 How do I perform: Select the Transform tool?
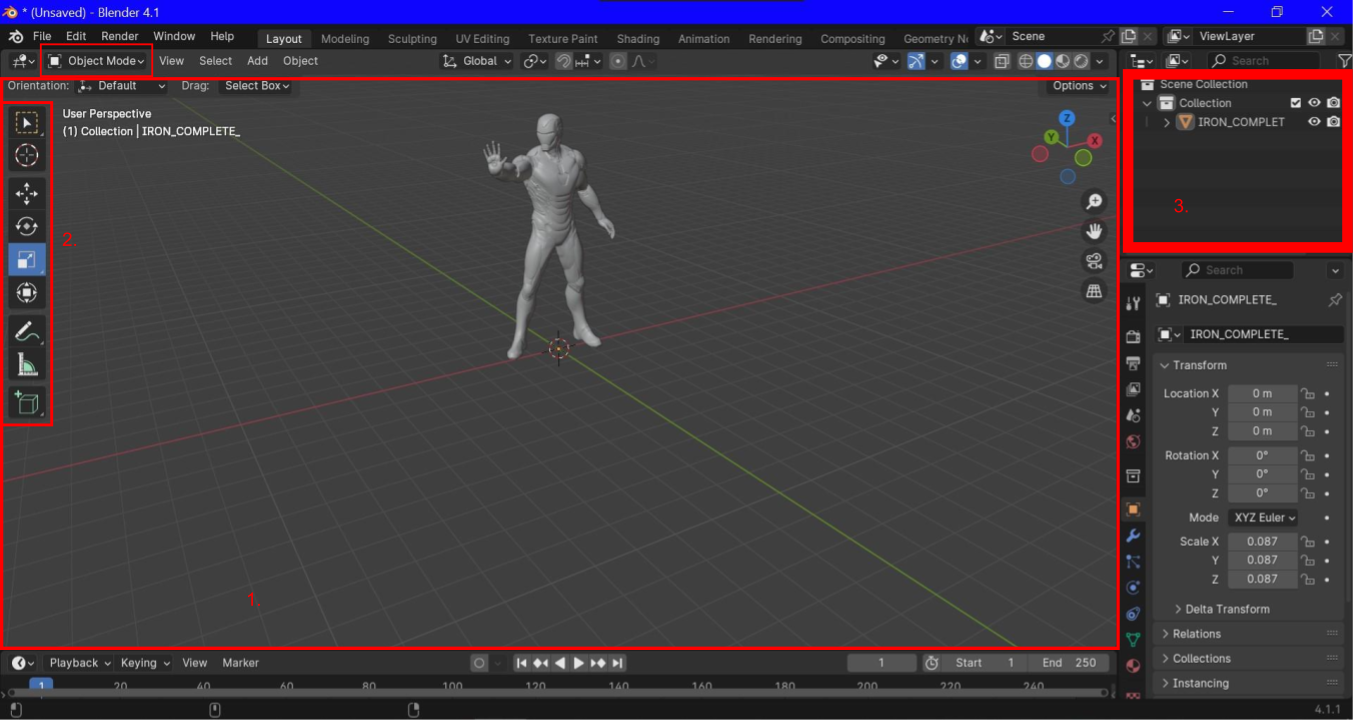[x=27, y=292]
